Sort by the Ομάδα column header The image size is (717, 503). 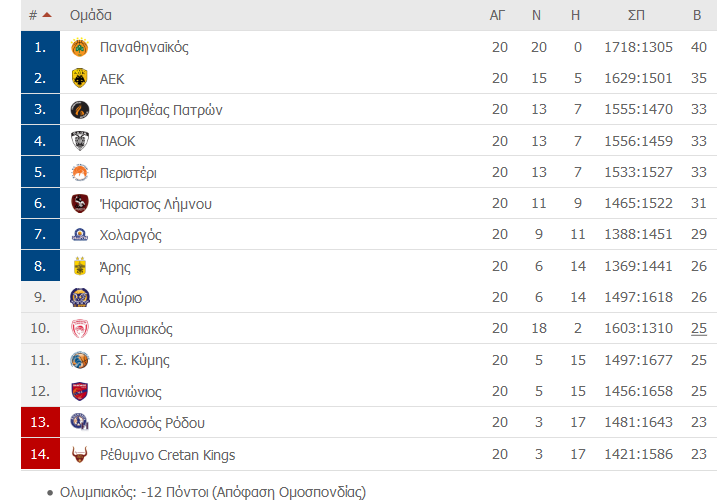(x=91, y=15)
